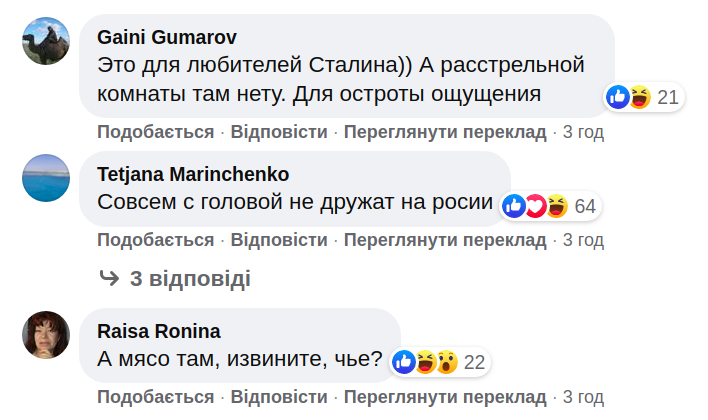
Task: Click the like reaction icon on Raisa Ronina's comment
Action: pyautogui.click(x=405, y=362)
